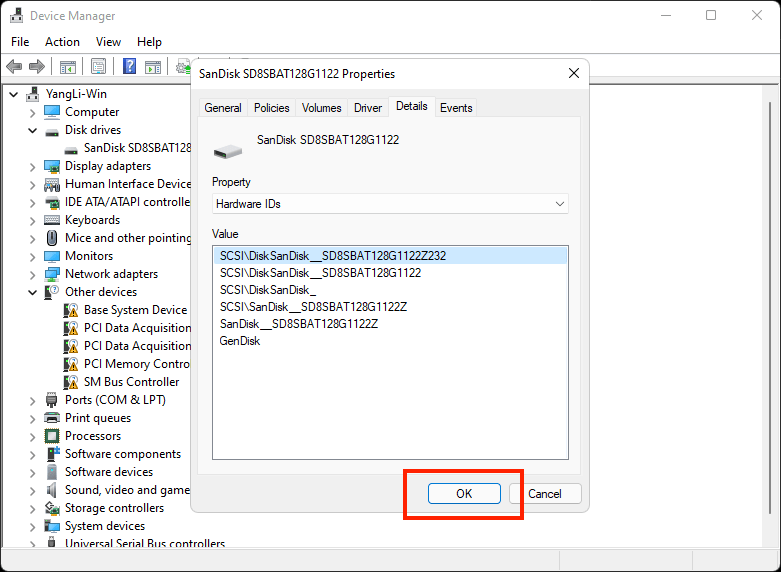Select the Display adapters category icon
The height and width of the screenshot is (572, 781).
52,166
